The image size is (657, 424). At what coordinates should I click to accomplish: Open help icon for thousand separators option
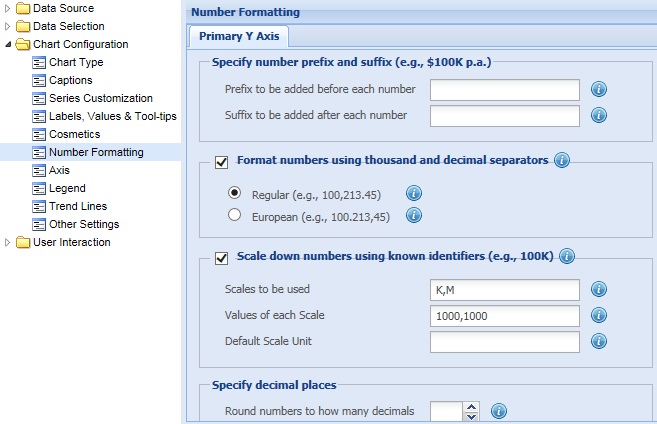pos(562,161)
